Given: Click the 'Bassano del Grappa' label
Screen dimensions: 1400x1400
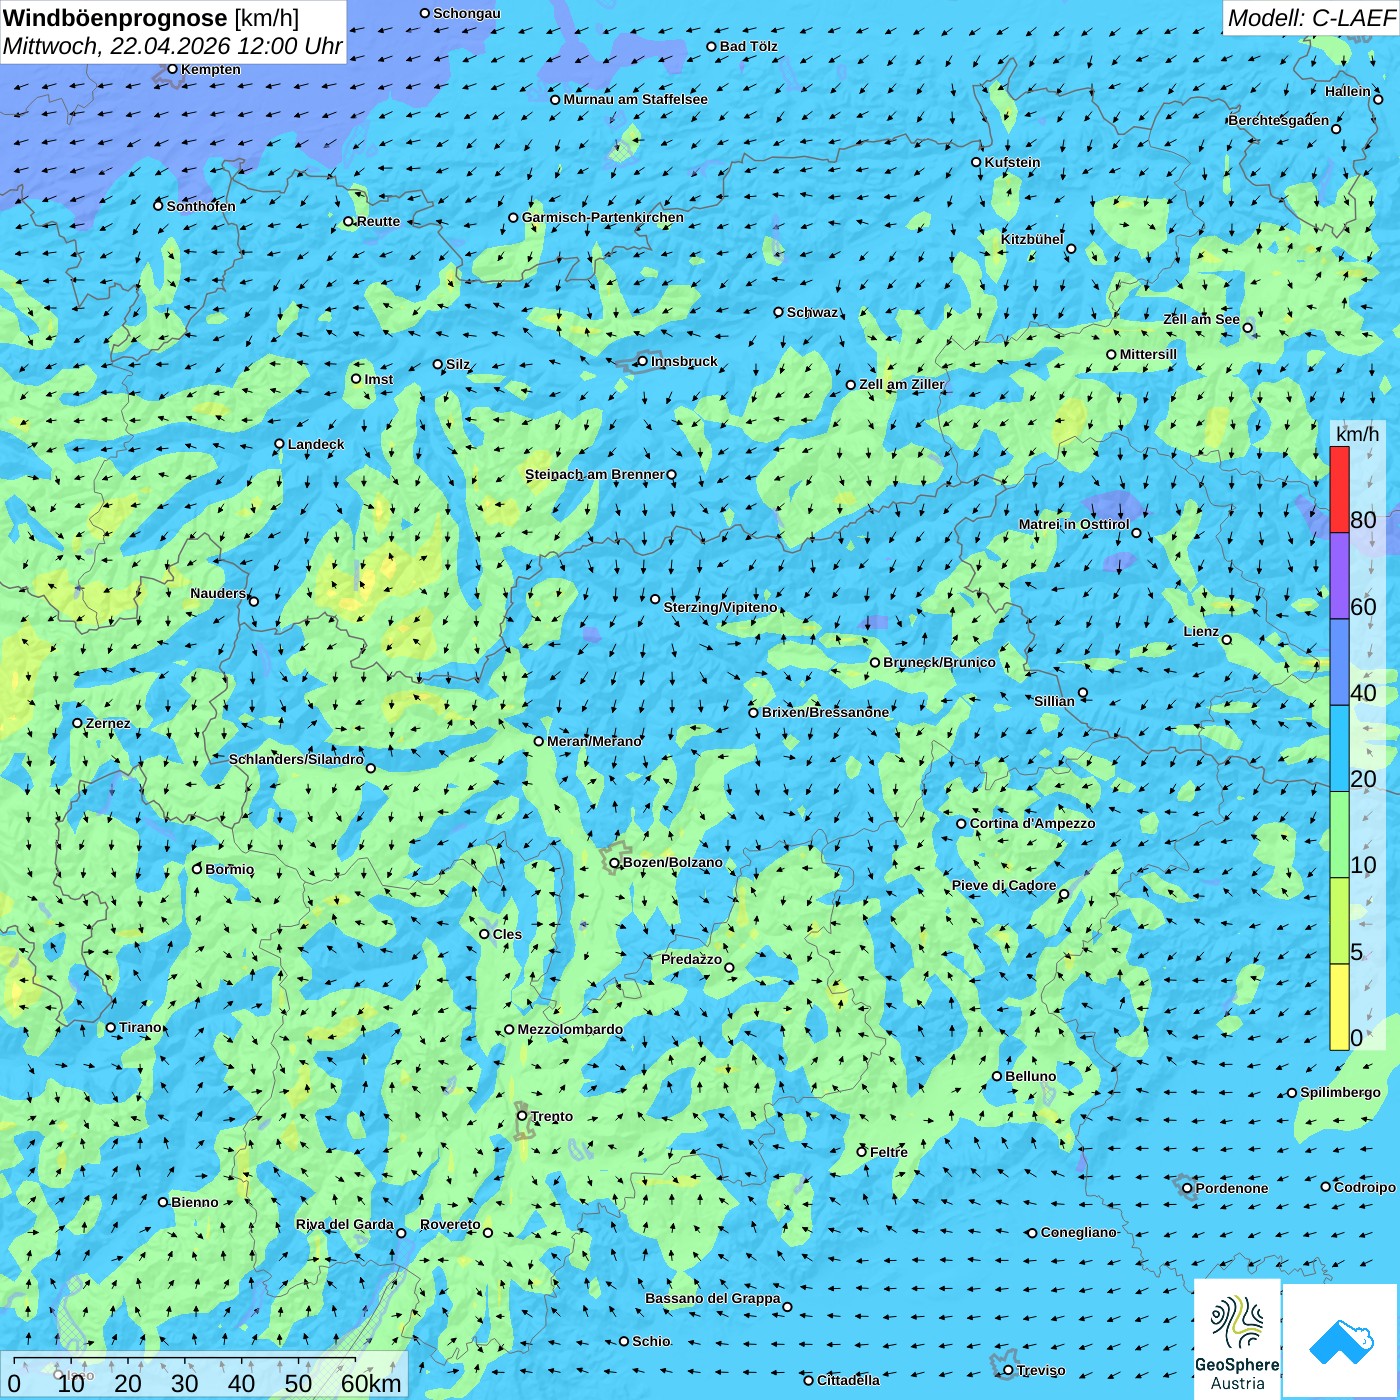Looking at the screenshot, I should [713, 1298].
